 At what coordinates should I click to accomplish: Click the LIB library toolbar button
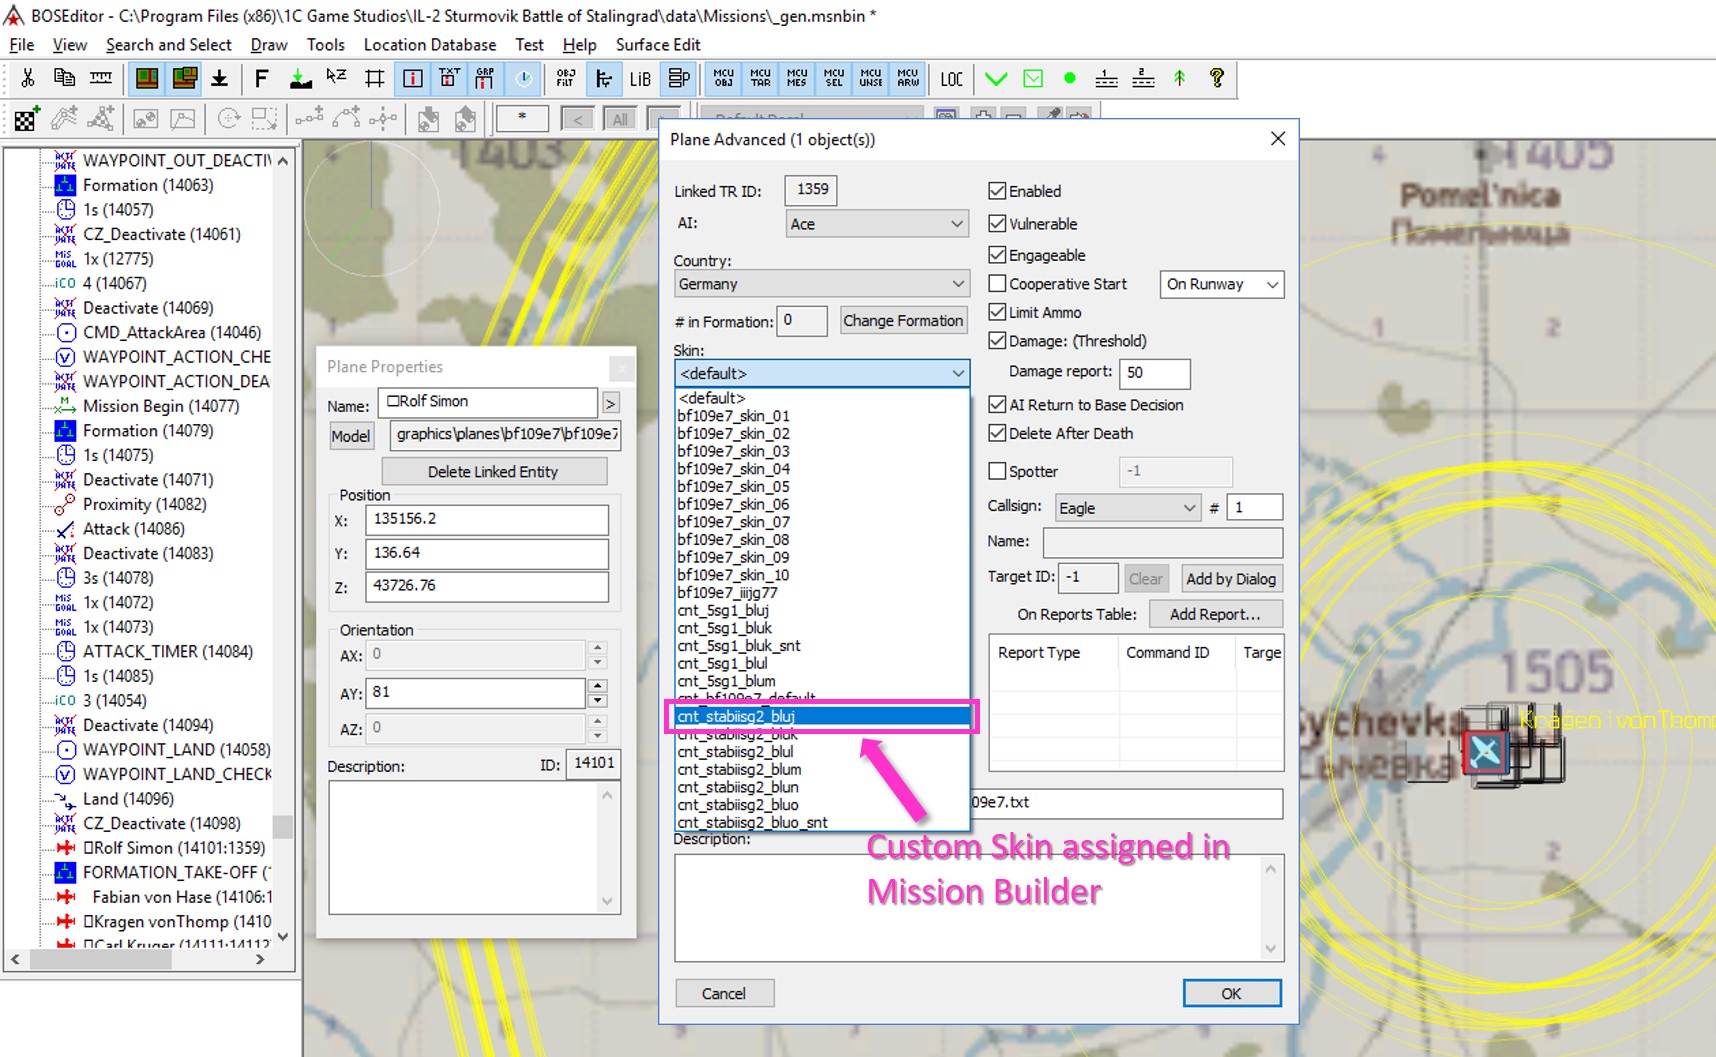[x=640, y=79]
